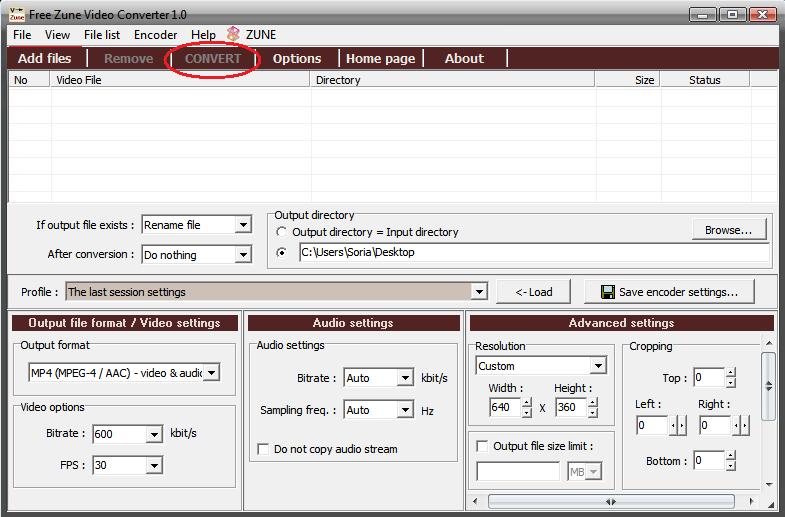Viewport: 785px width, 517px height.
Task: Click the Remove toolbar button
Action: pyautogui.click(x=129, y=58)
